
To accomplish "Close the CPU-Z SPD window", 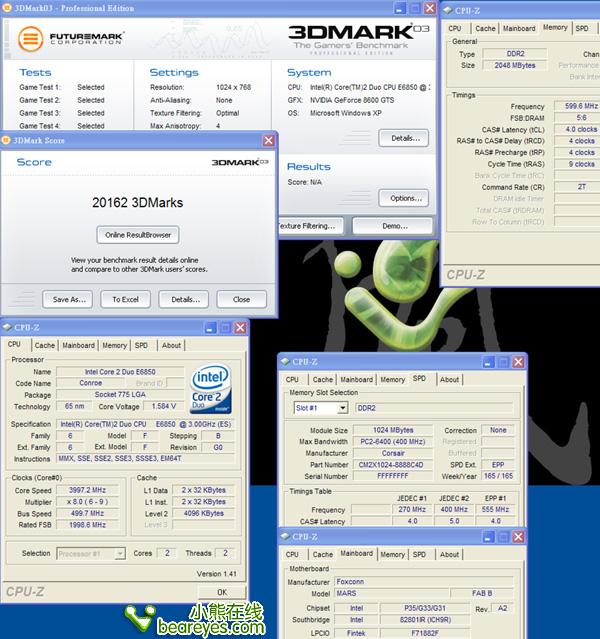I will tap(518, 362).
